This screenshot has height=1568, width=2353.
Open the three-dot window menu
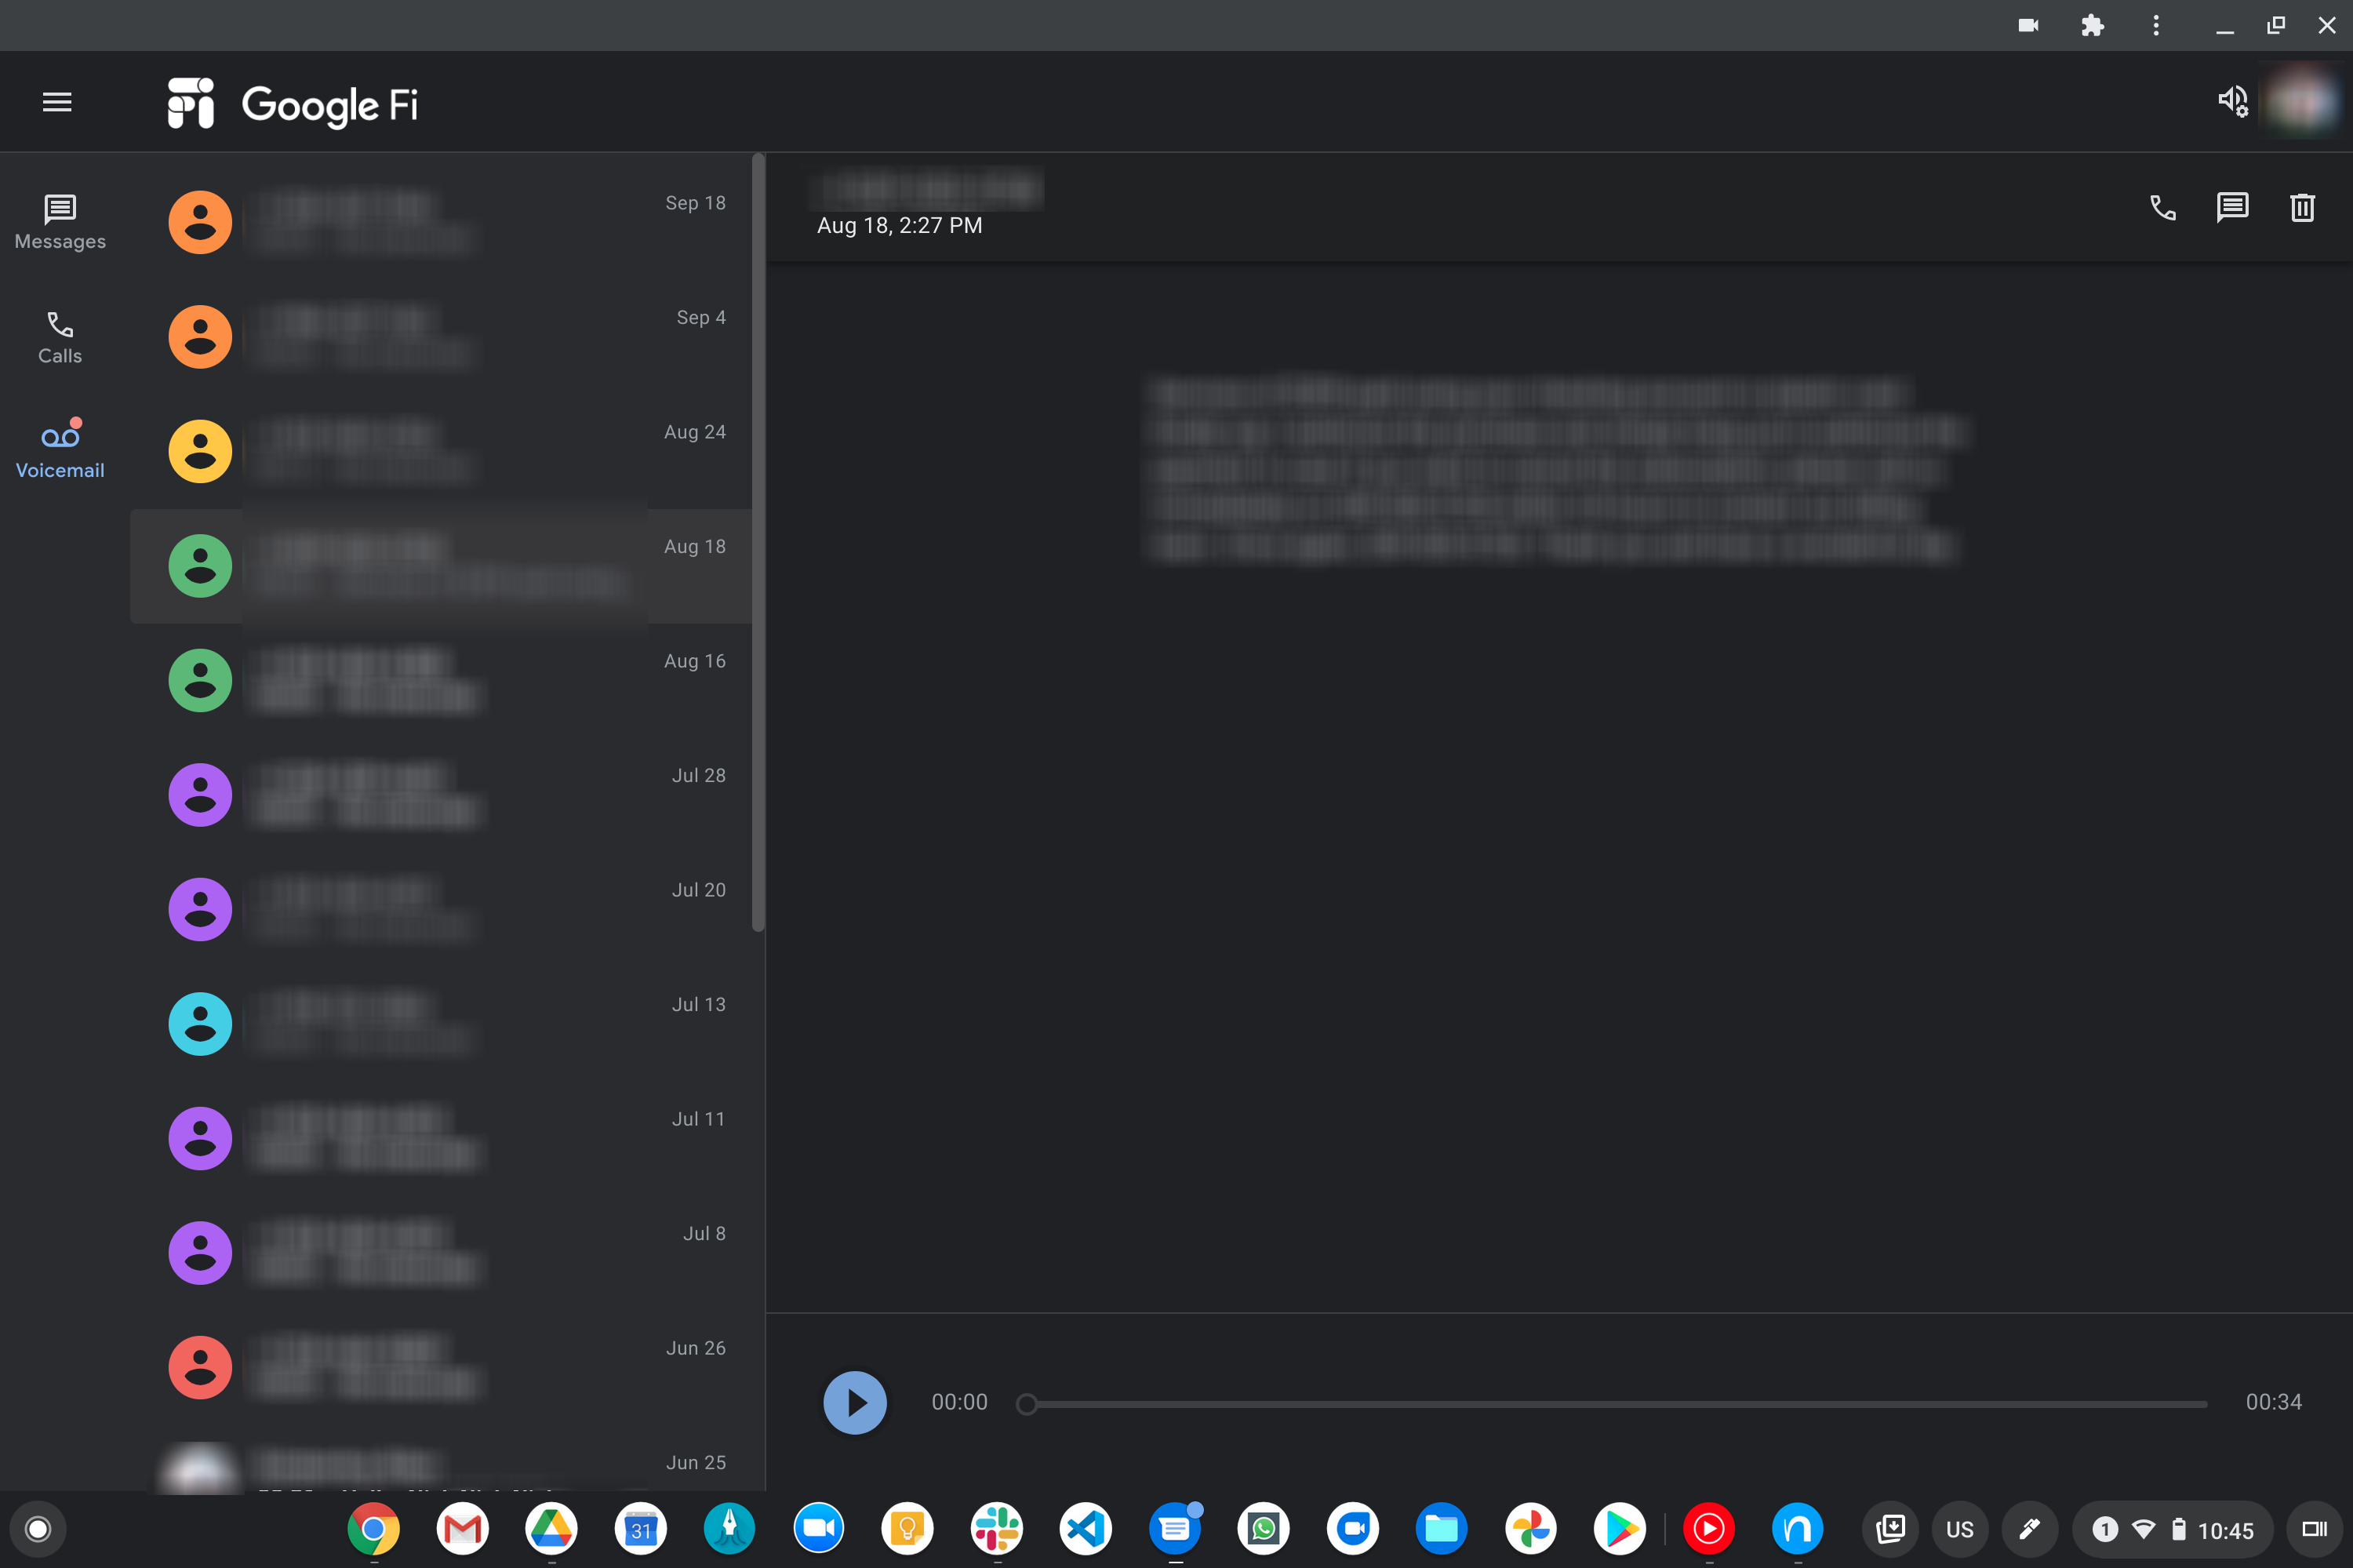click(2156, 26)
